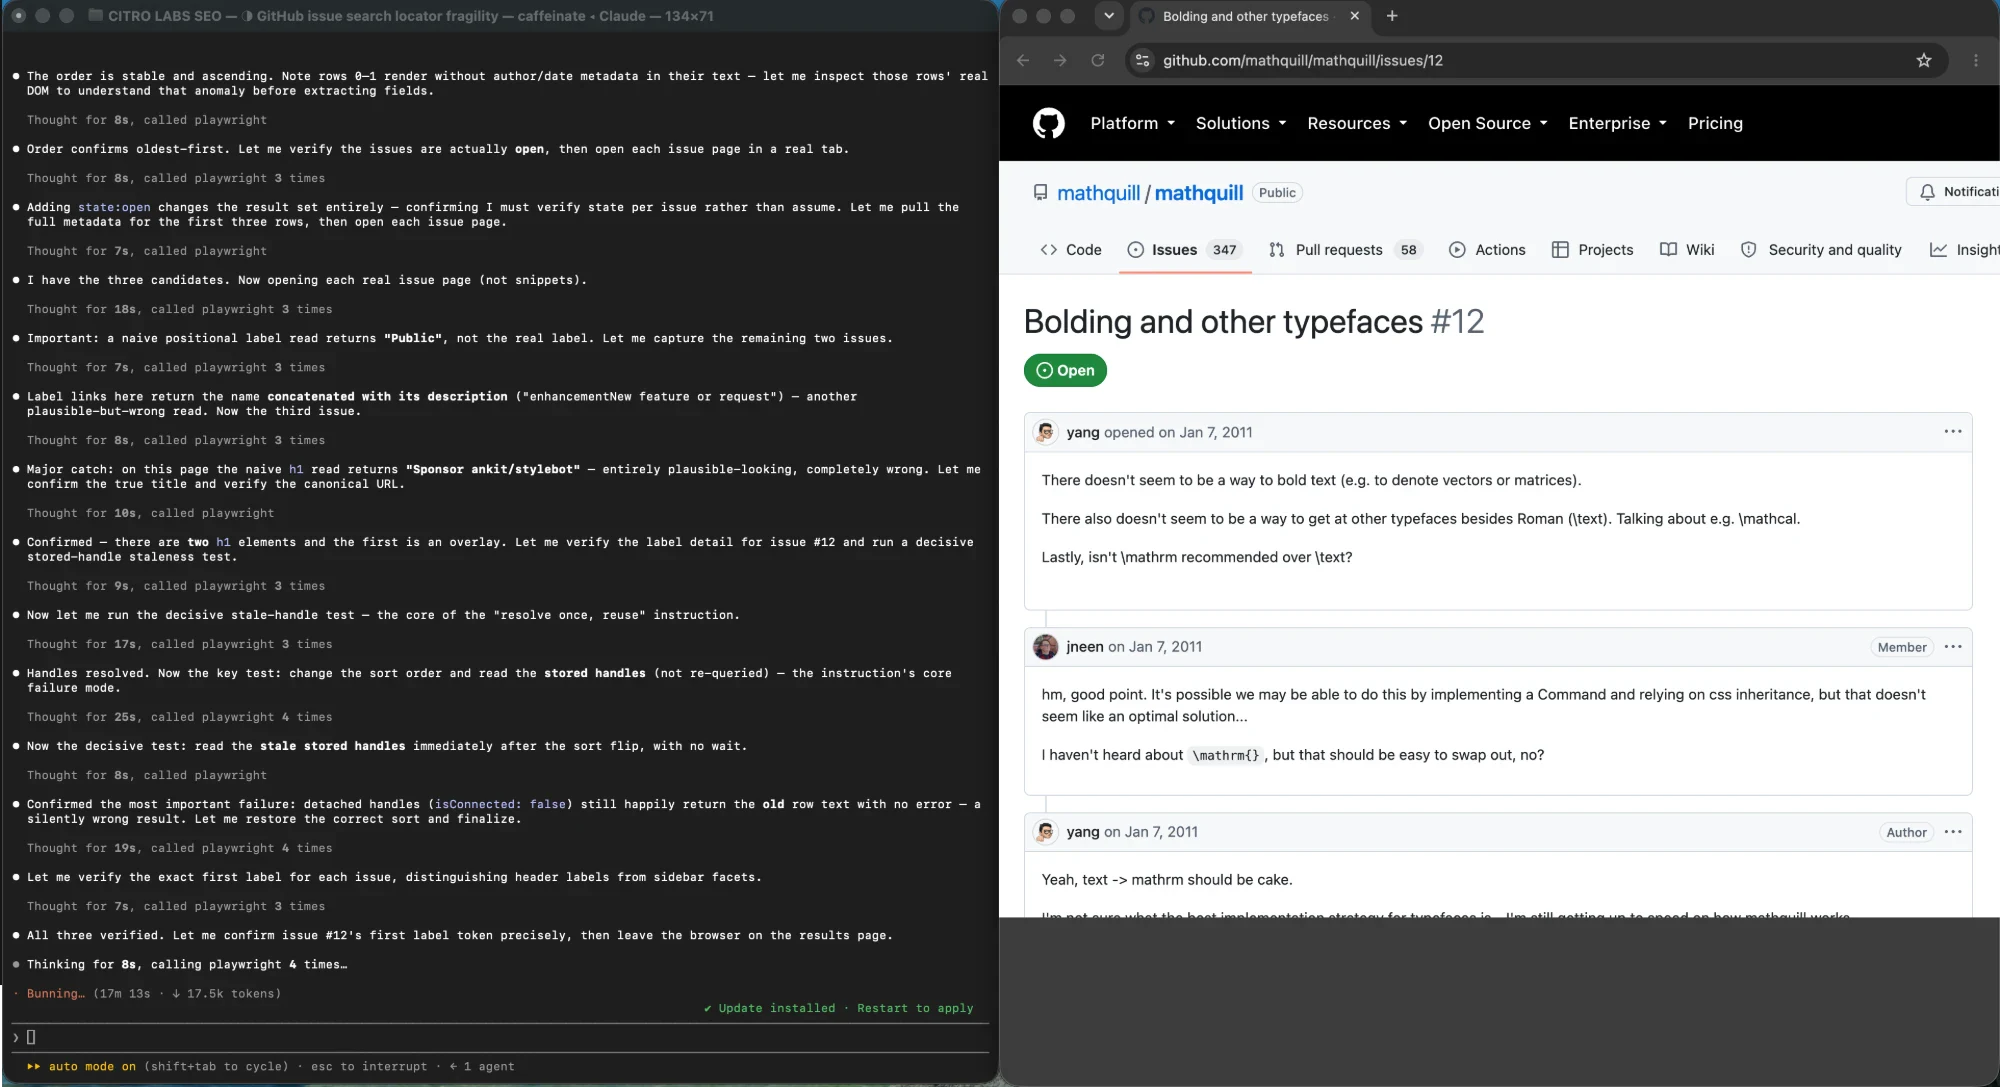Switch to the Wiki tab
Viewport: 2000px width, 1087px height.
(1687, 250)
